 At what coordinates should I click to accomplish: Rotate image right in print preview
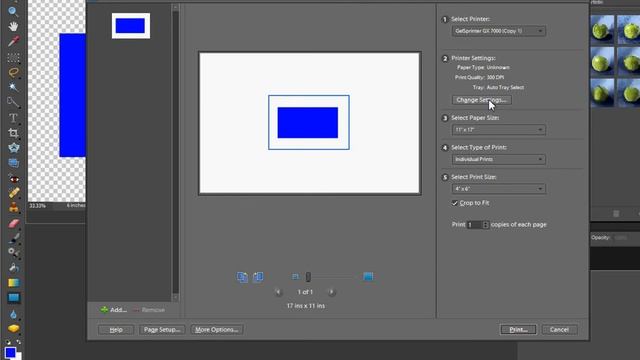258,277
